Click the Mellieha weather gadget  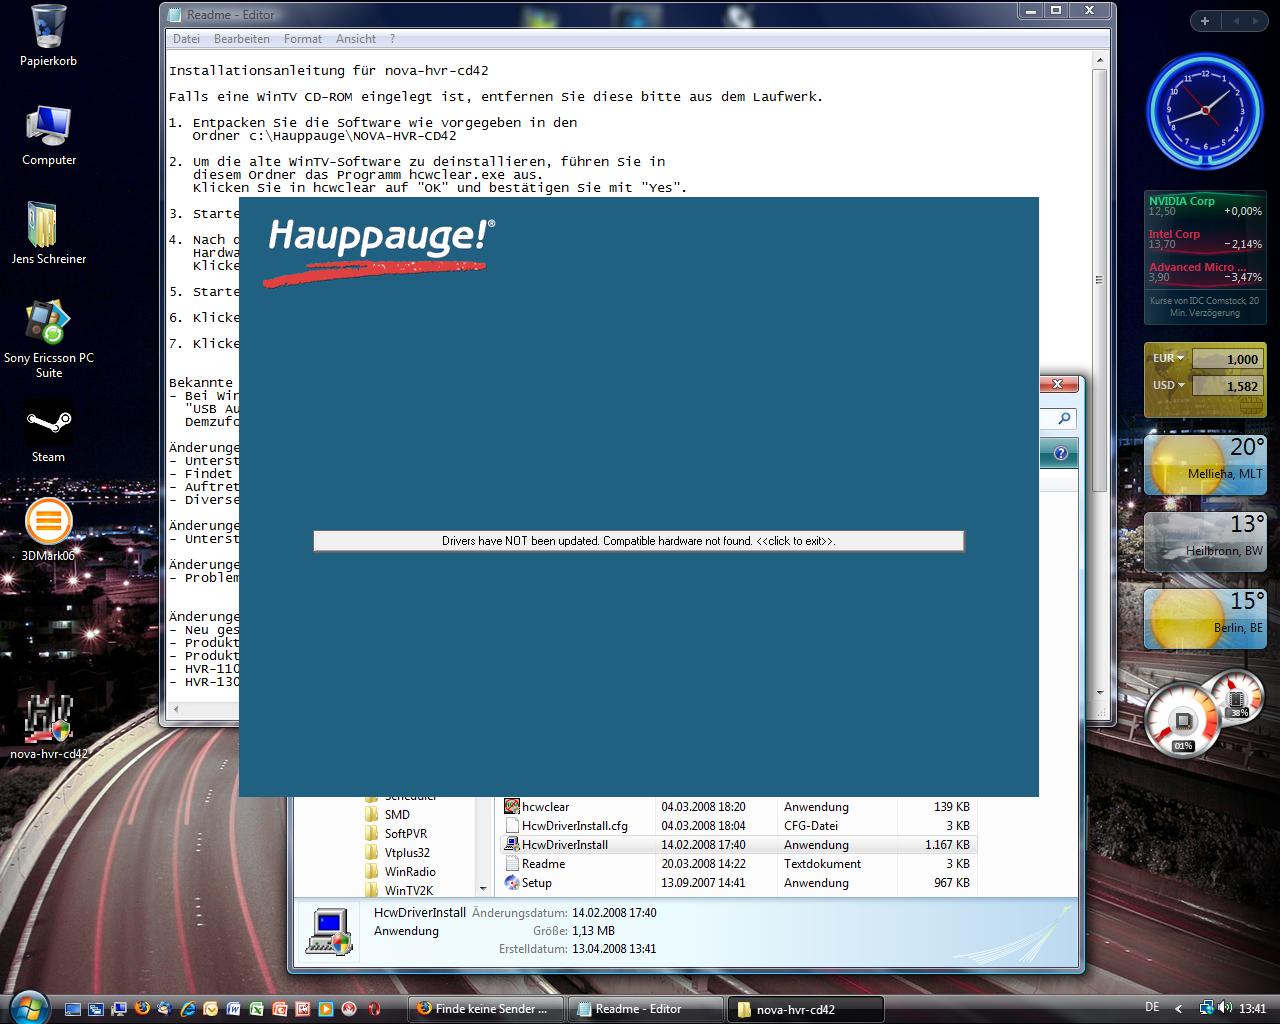pyautogui.click(x=1205, y=464)
